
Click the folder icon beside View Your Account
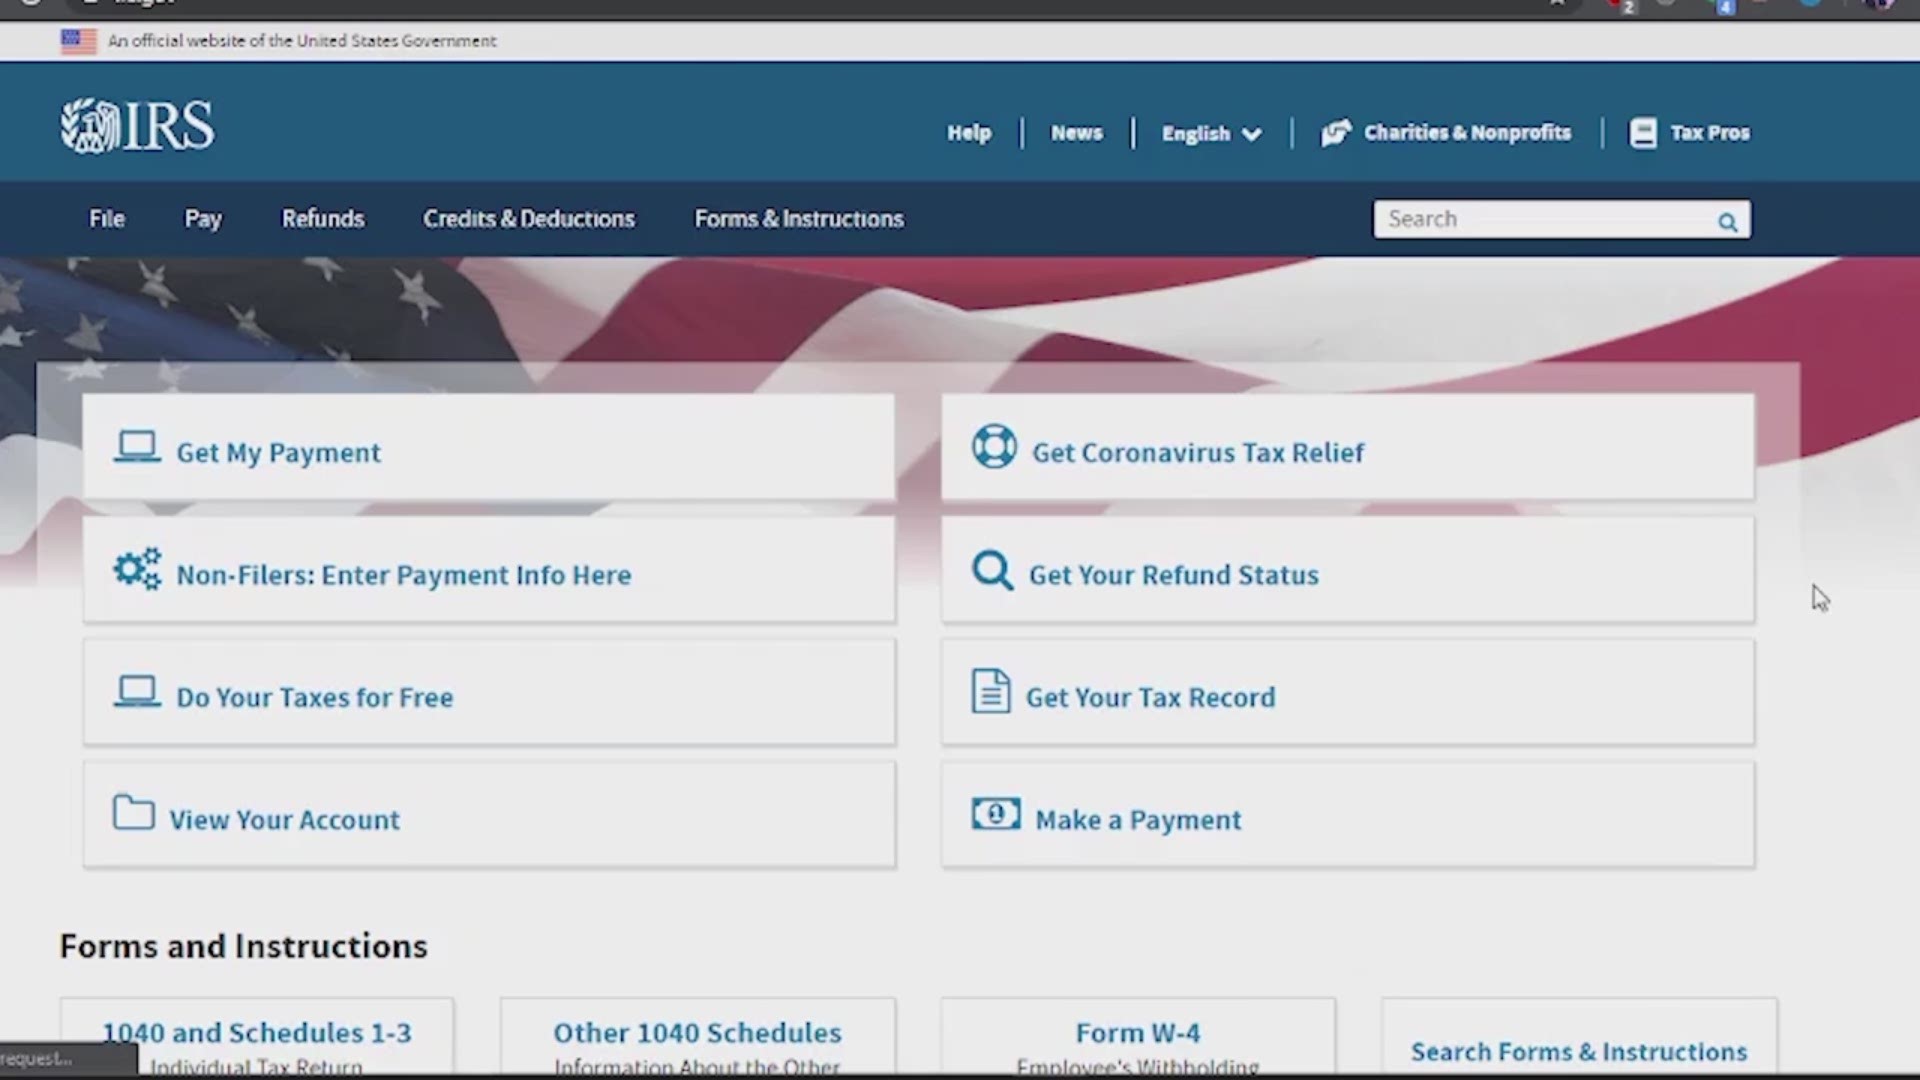click(x=133, y=812)
